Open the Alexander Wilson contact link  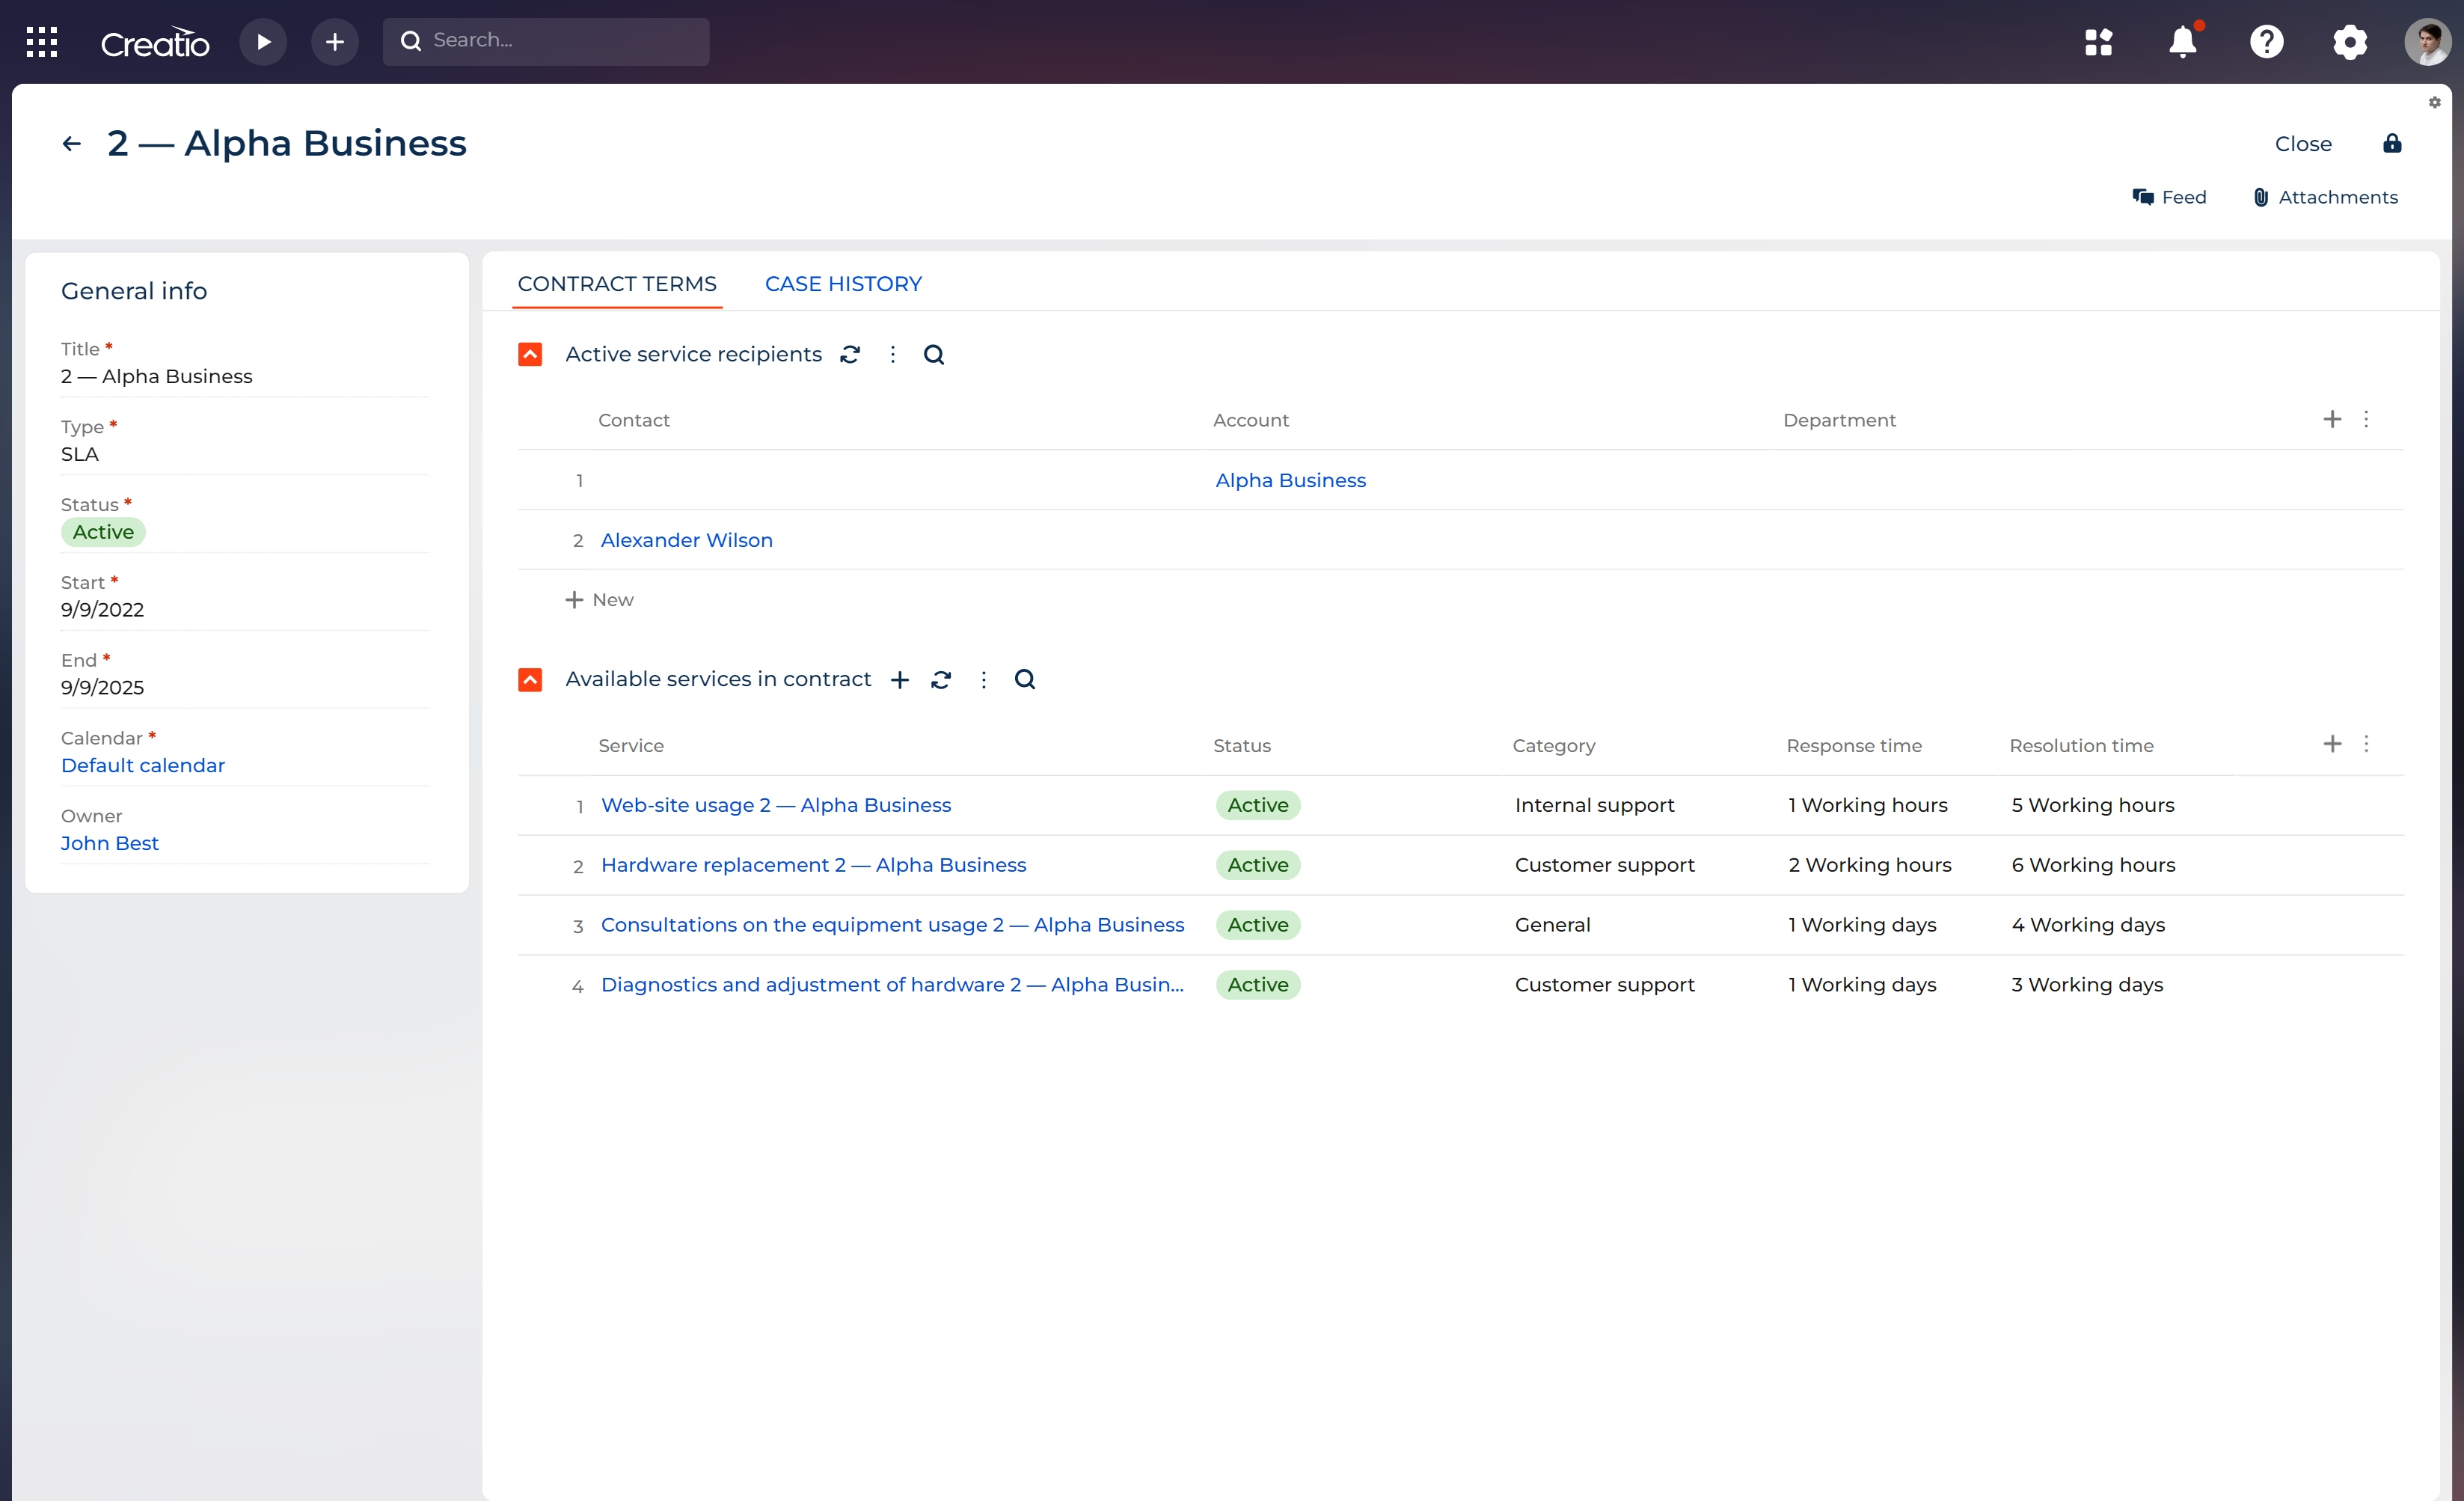[686, 540]
